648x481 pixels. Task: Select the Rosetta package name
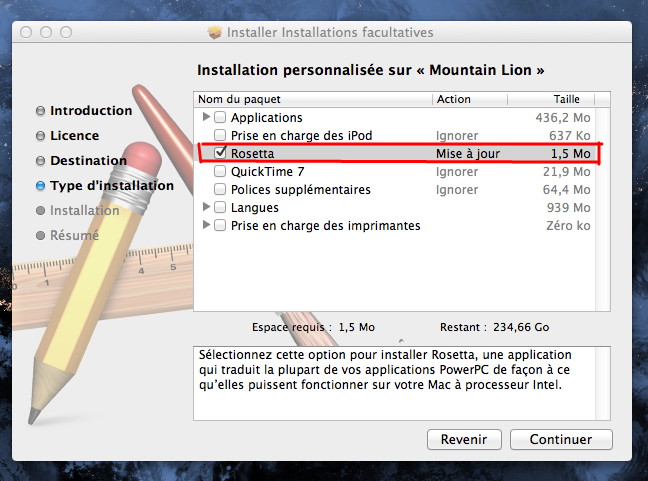[252, 153]
